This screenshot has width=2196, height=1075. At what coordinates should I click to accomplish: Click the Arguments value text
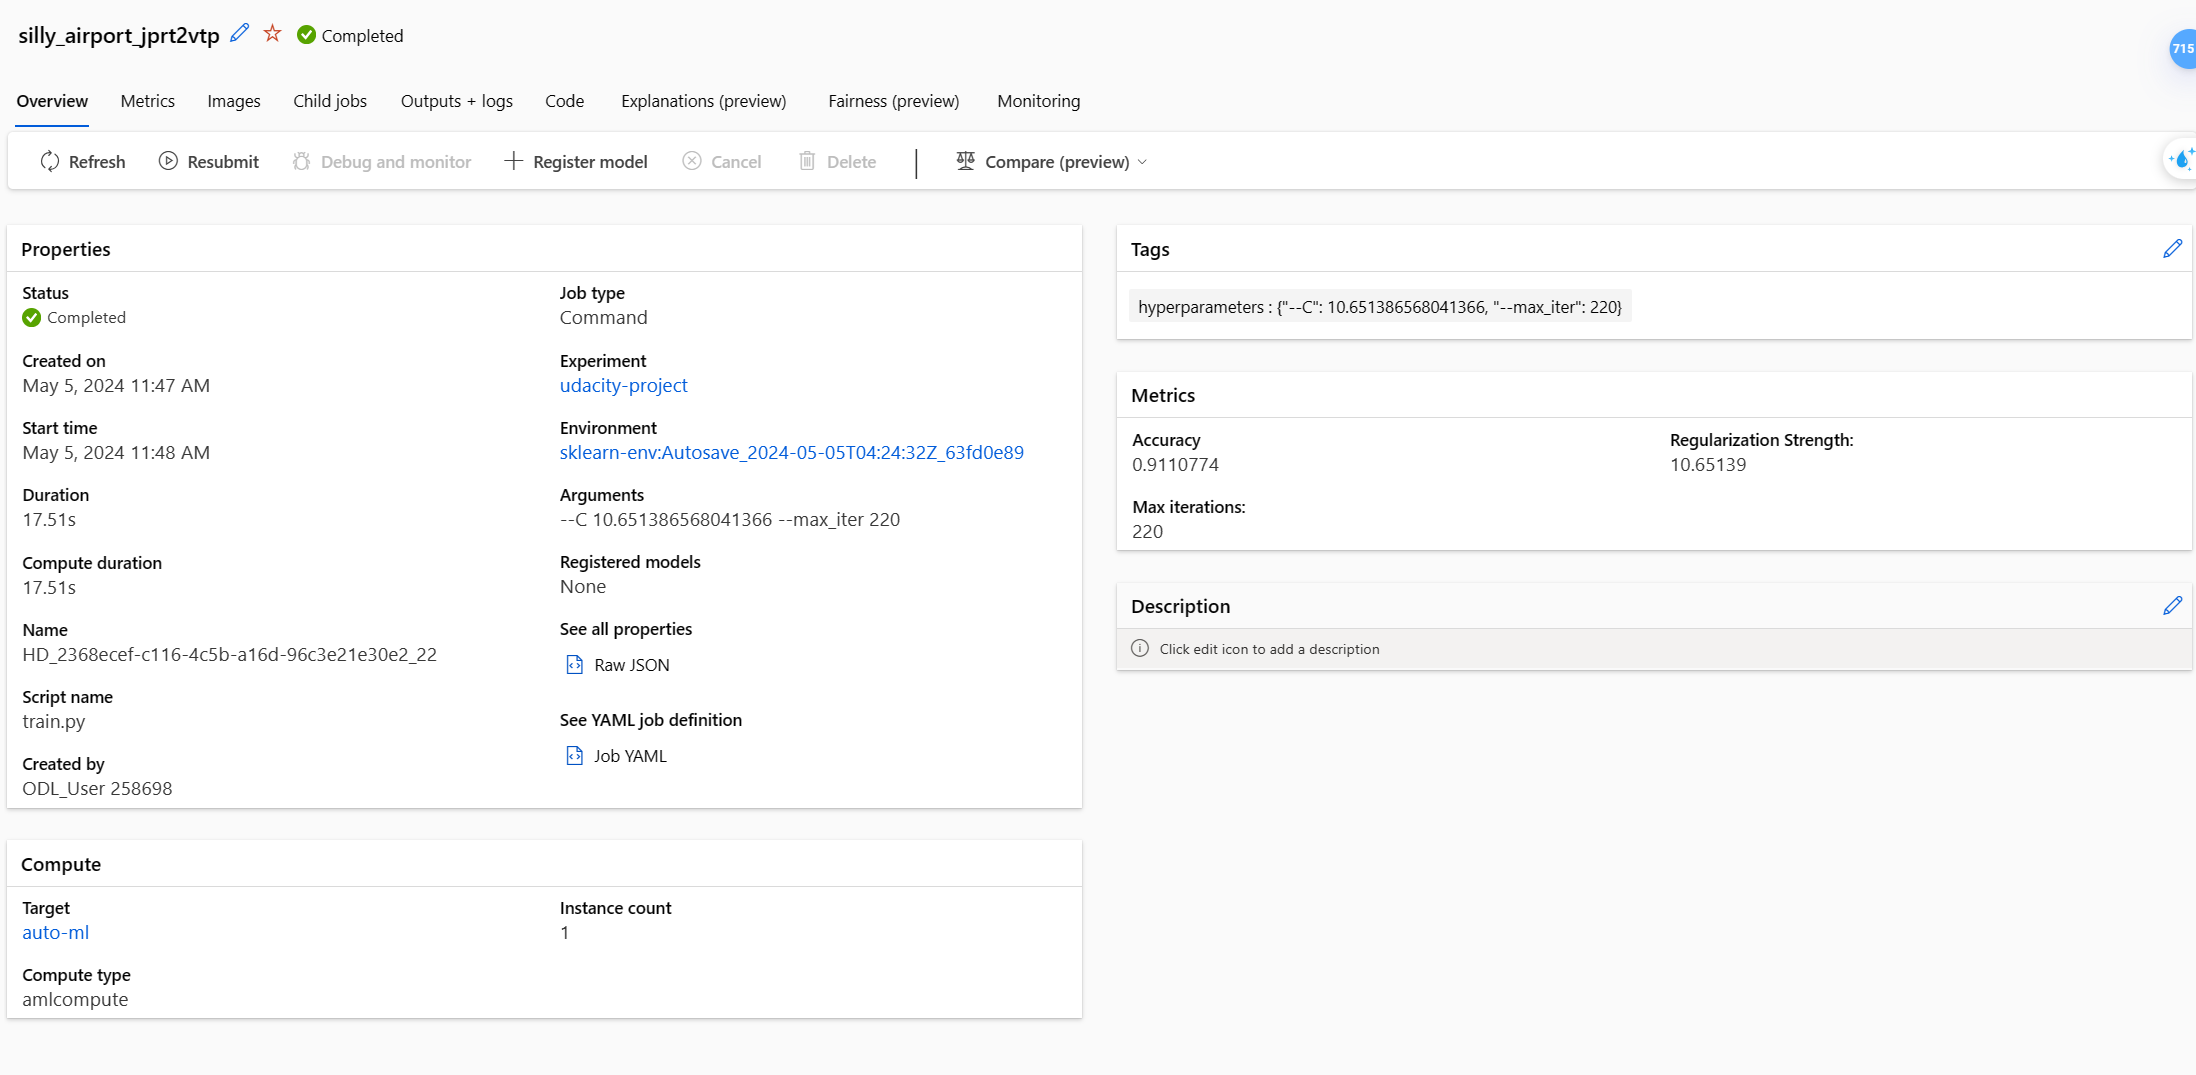click(x=730, y=519)
